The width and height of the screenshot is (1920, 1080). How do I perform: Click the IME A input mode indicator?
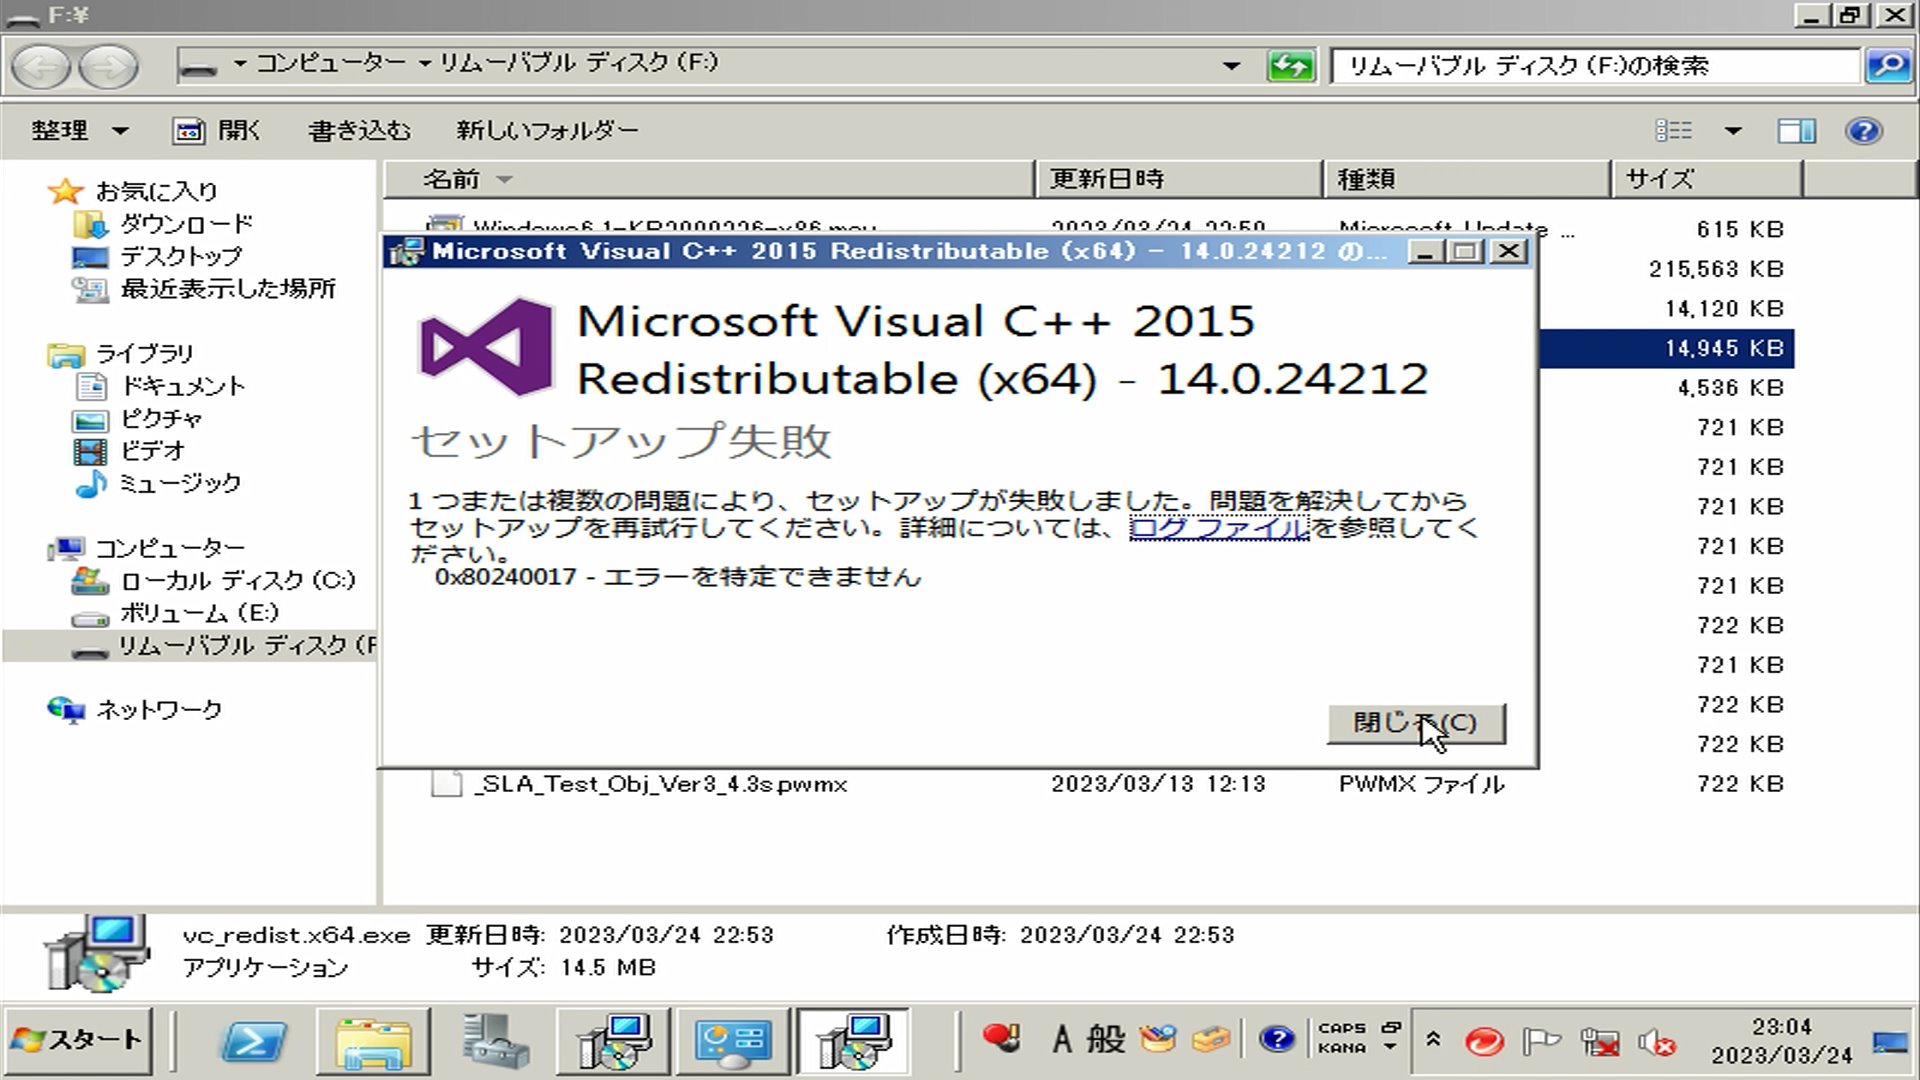click(1061, 1039)
